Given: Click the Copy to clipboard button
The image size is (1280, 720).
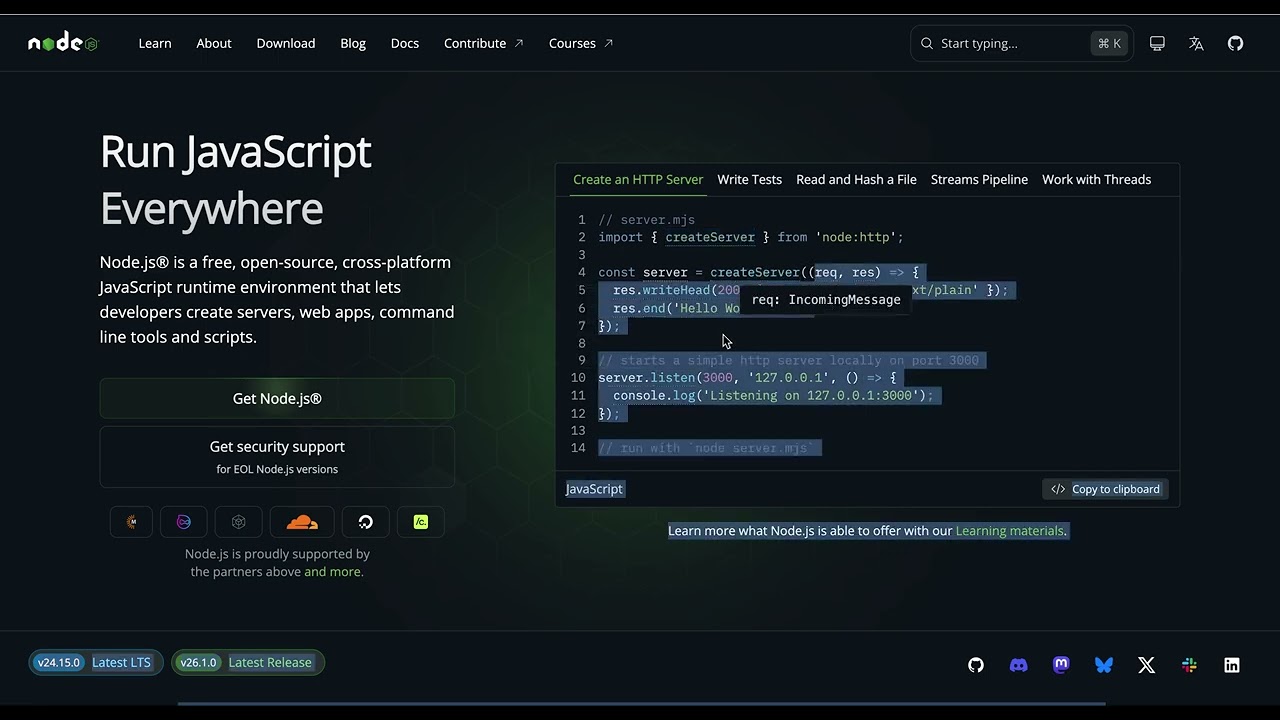Looking at the screenshot, I should point(1105,489).
